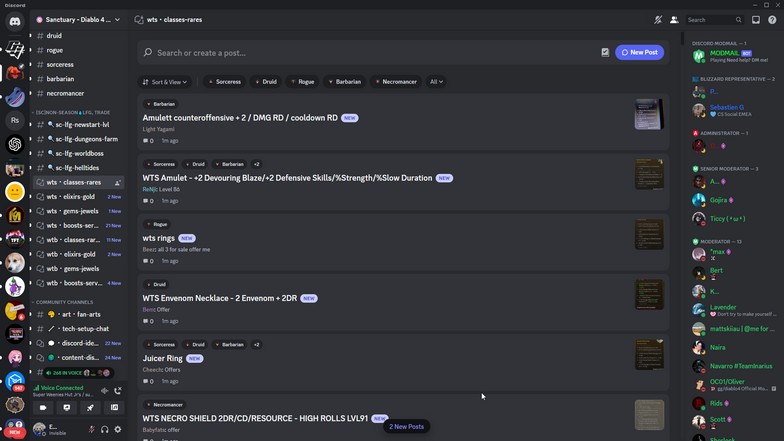Image resolution: width=784 pixels, height=441 pixels.
Task: Click magnifier icon in header Search box
Action: pyautogui.click(x=738, y=20)
